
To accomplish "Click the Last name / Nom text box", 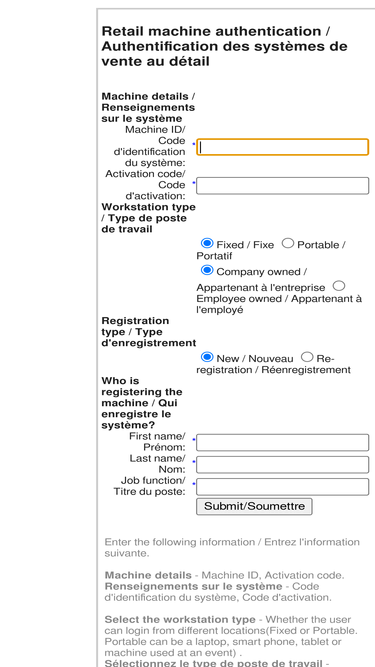I will [x=282, y=465].
